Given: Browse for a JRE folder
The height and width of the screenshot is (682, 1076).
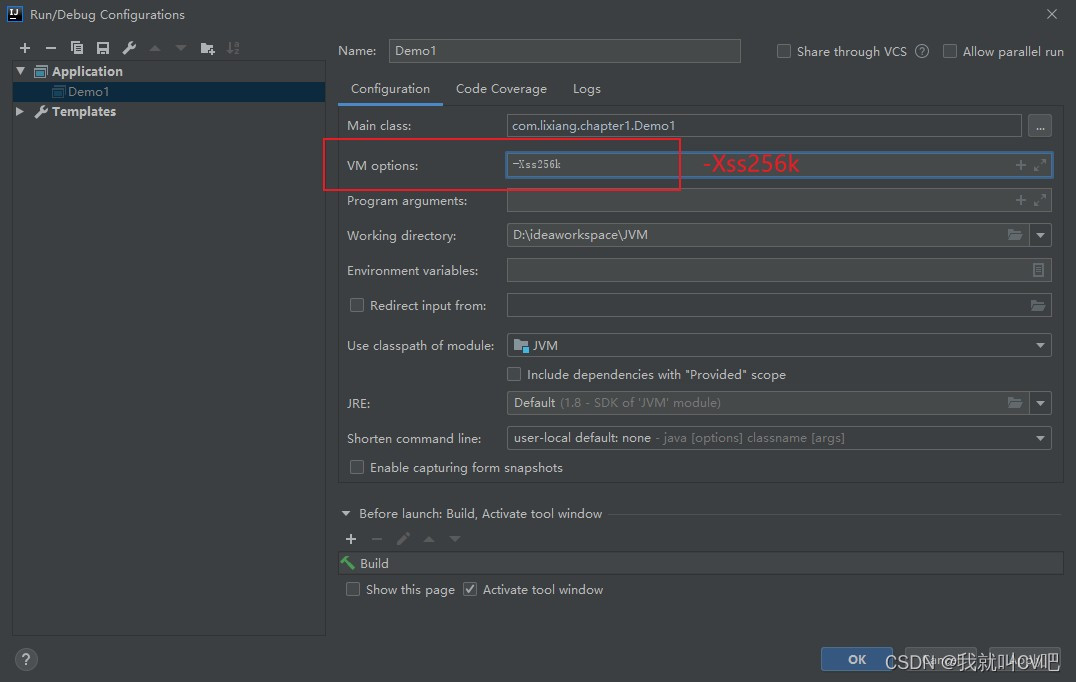Looking at the screenshot, I should click(1015, 403).
